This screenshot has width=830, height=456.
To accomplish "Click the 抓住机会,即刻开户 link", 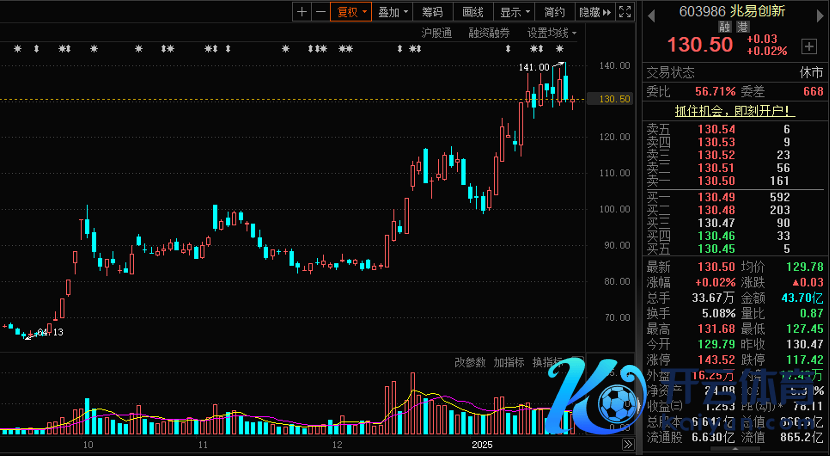I will (734, 110).
